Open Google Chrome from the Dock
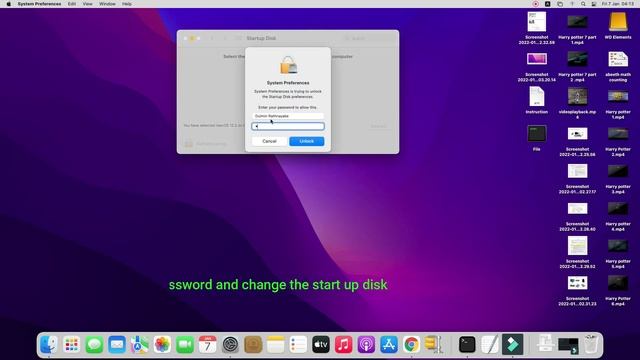The image size is (640, 360). (411, 345)
